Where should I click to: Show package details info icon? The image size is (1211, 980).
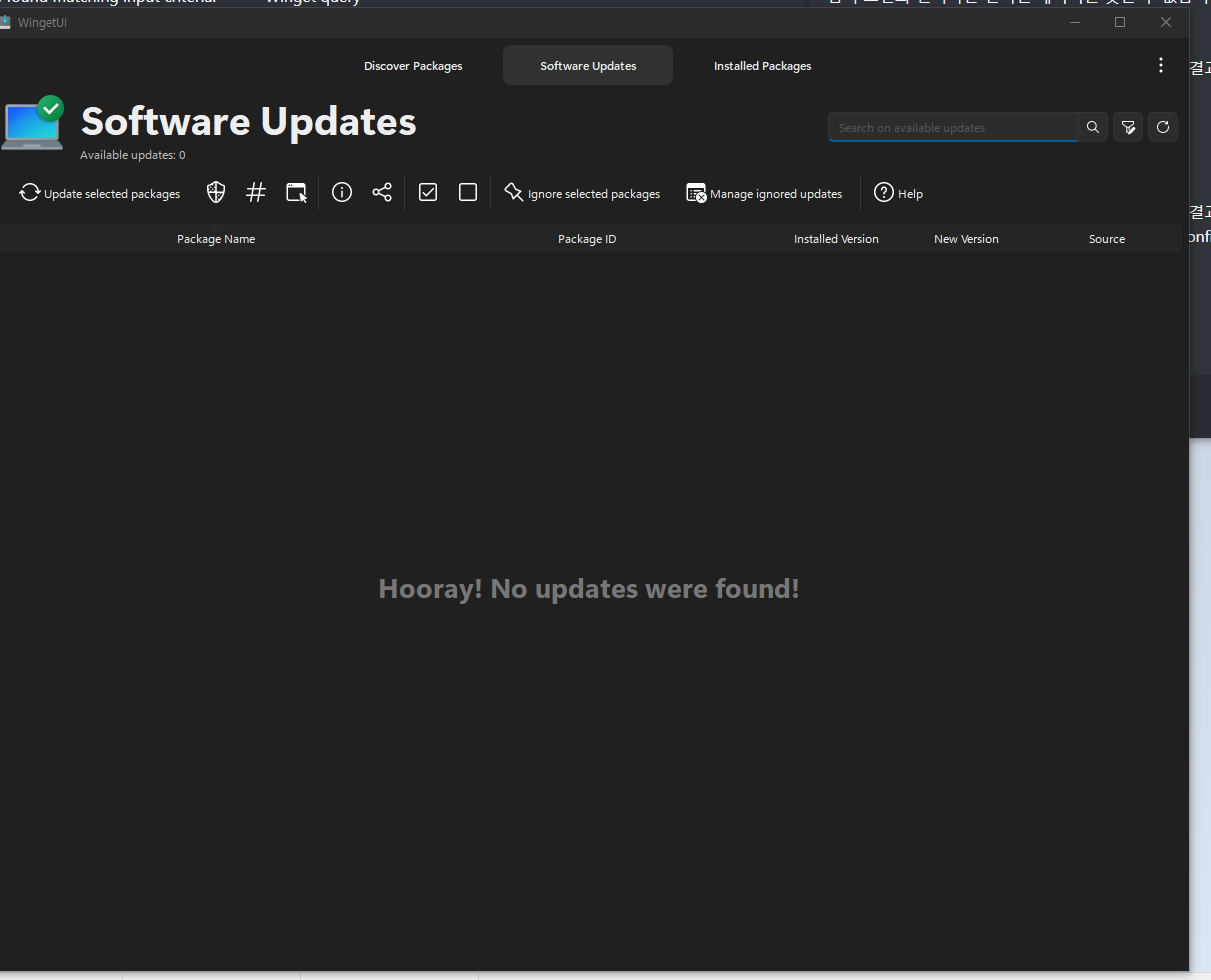tap(342, 193)
